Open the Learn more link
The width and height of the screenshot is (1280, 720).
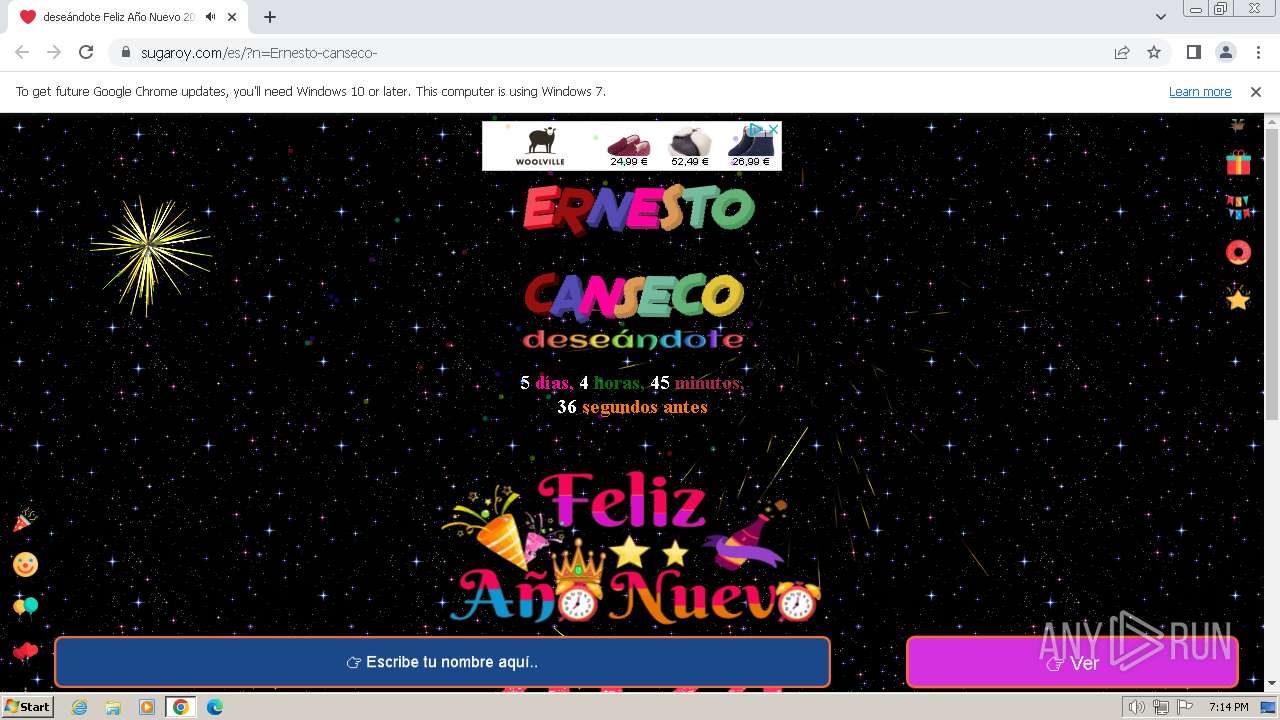[x=1200, y=92]
